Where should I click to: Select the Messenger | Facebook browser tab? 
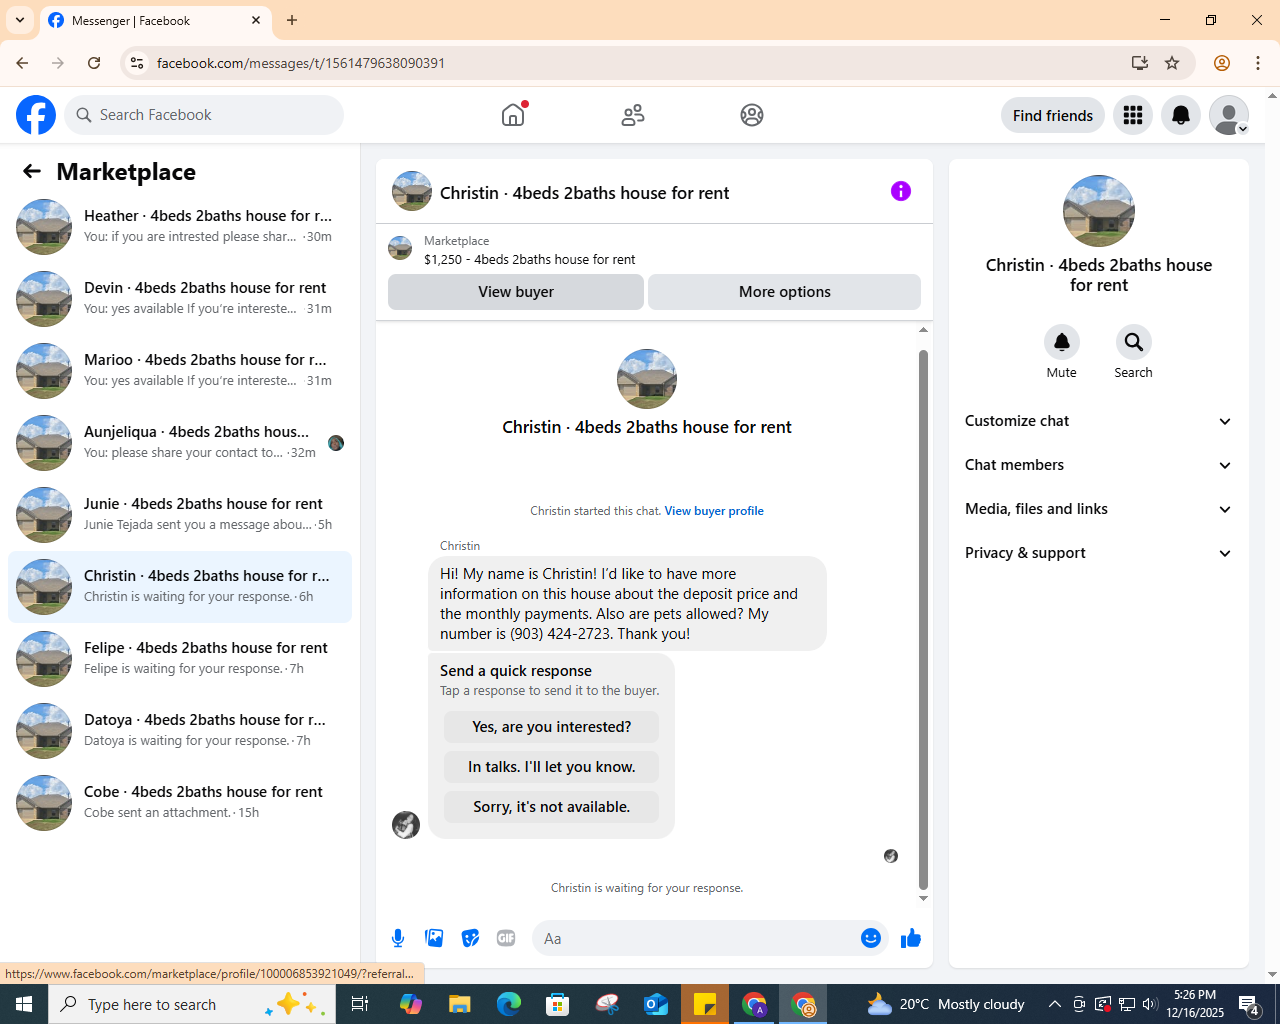(x=155, y=21)
